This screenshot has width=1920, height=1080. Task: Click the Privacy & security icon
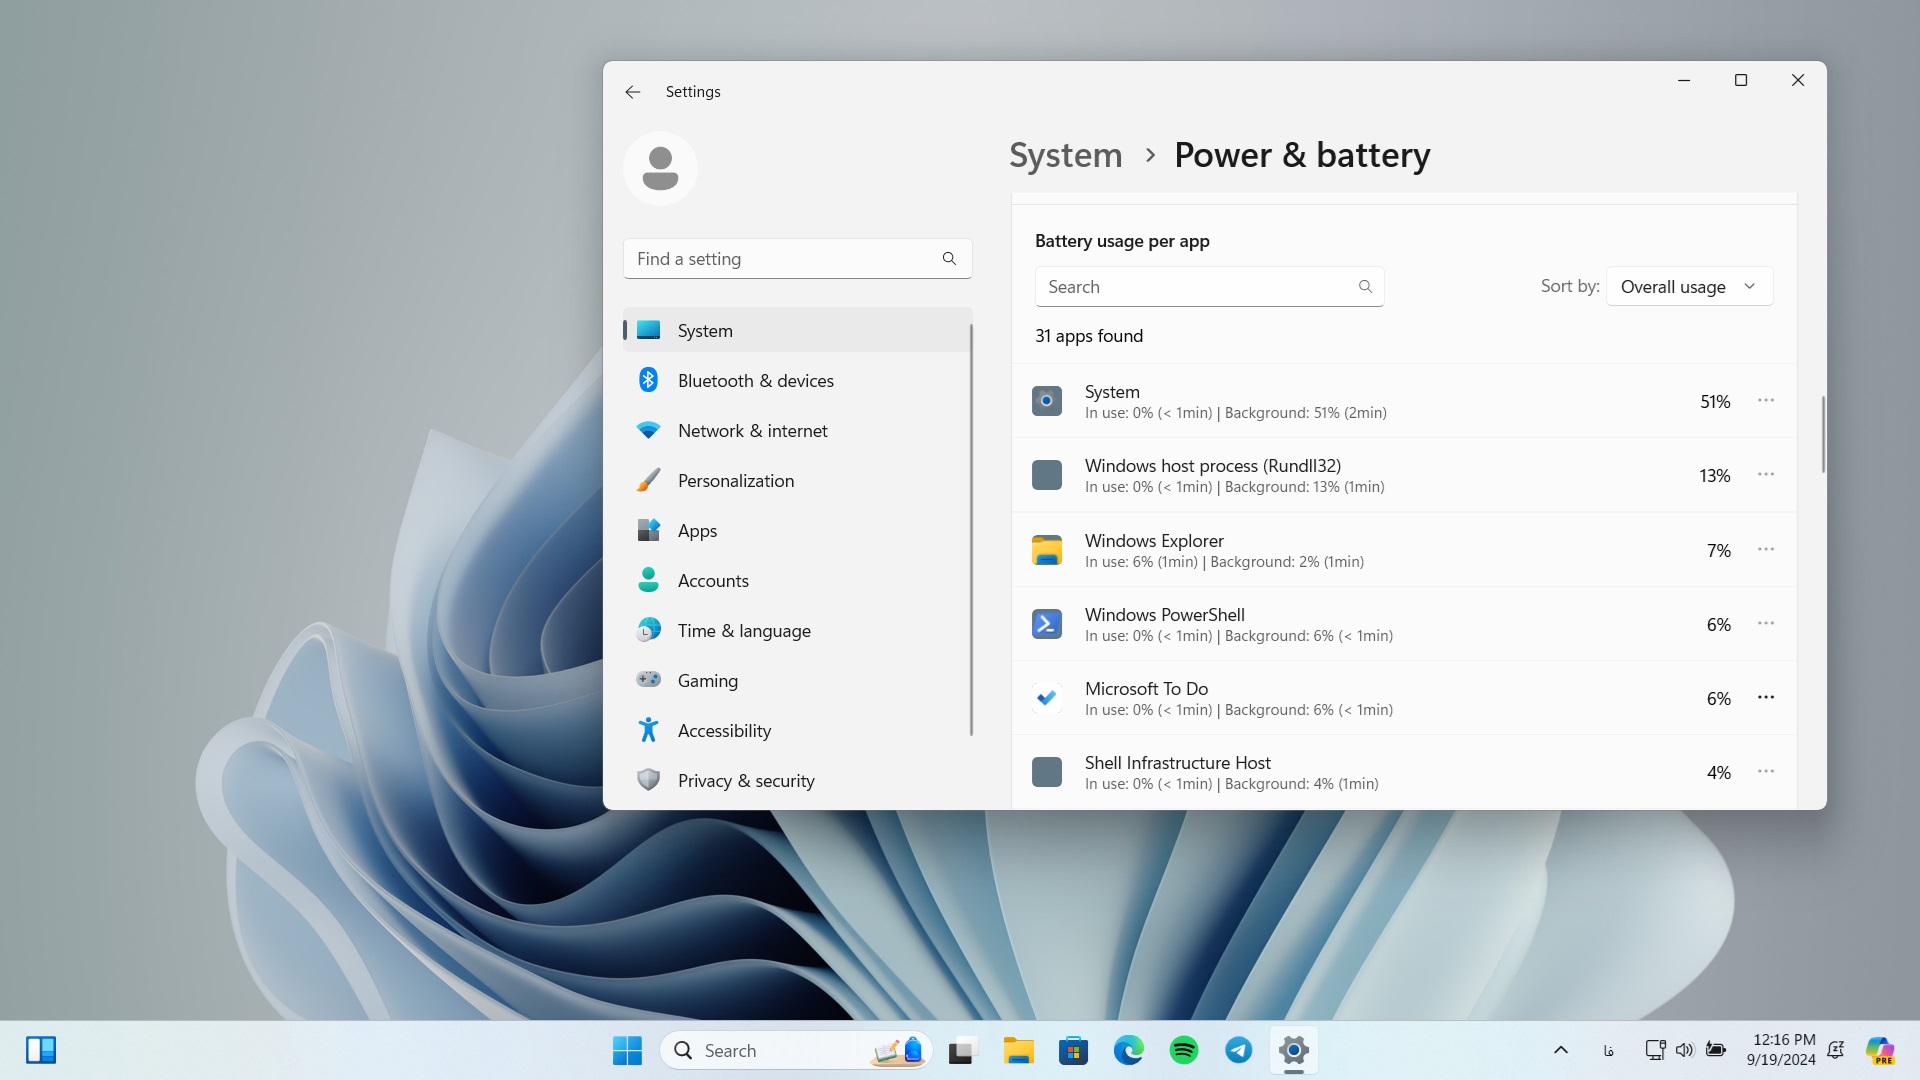click(649, 779)
